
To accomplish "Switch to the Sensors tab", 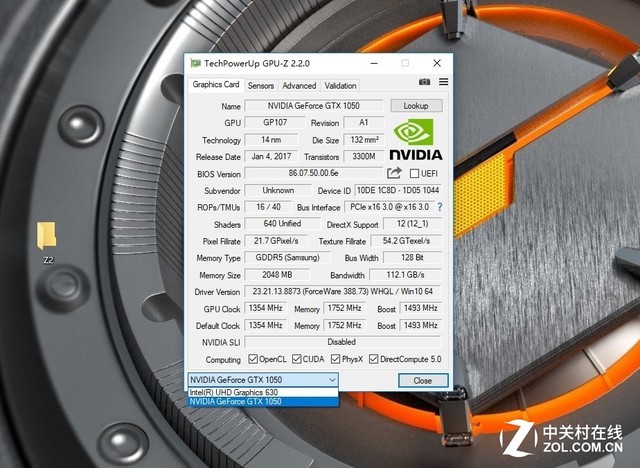I will point(261,86).
